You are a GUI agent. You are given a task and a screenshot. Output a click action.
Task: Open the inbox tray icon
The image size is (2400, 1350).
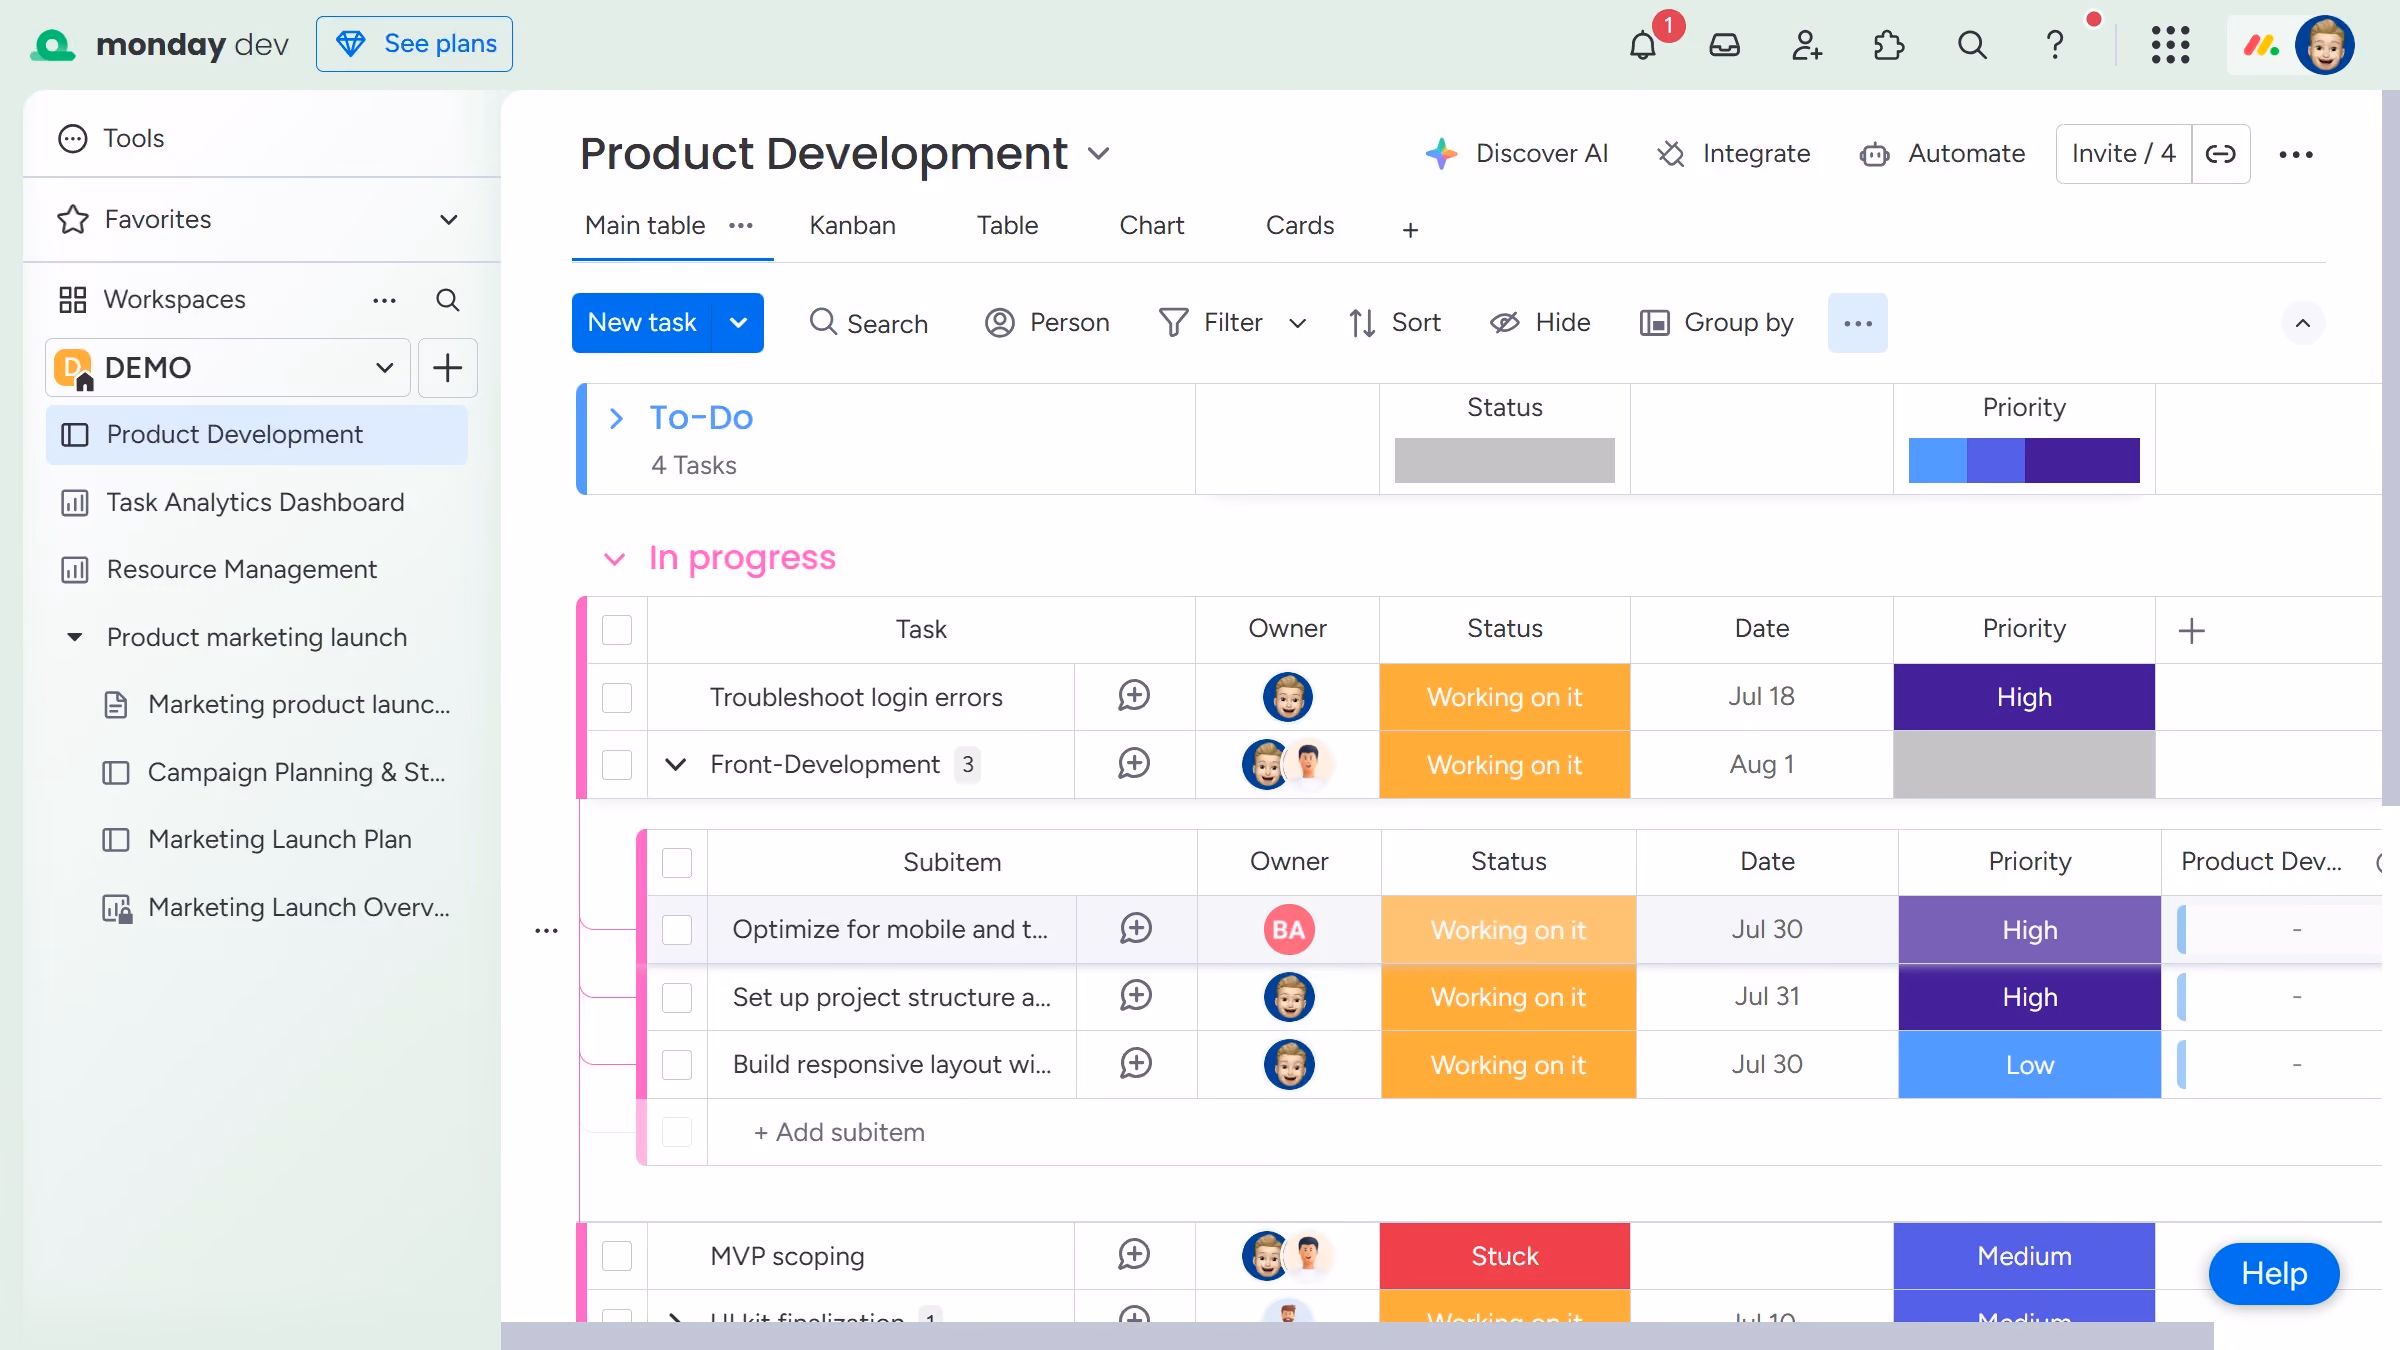pos(1725,45)
